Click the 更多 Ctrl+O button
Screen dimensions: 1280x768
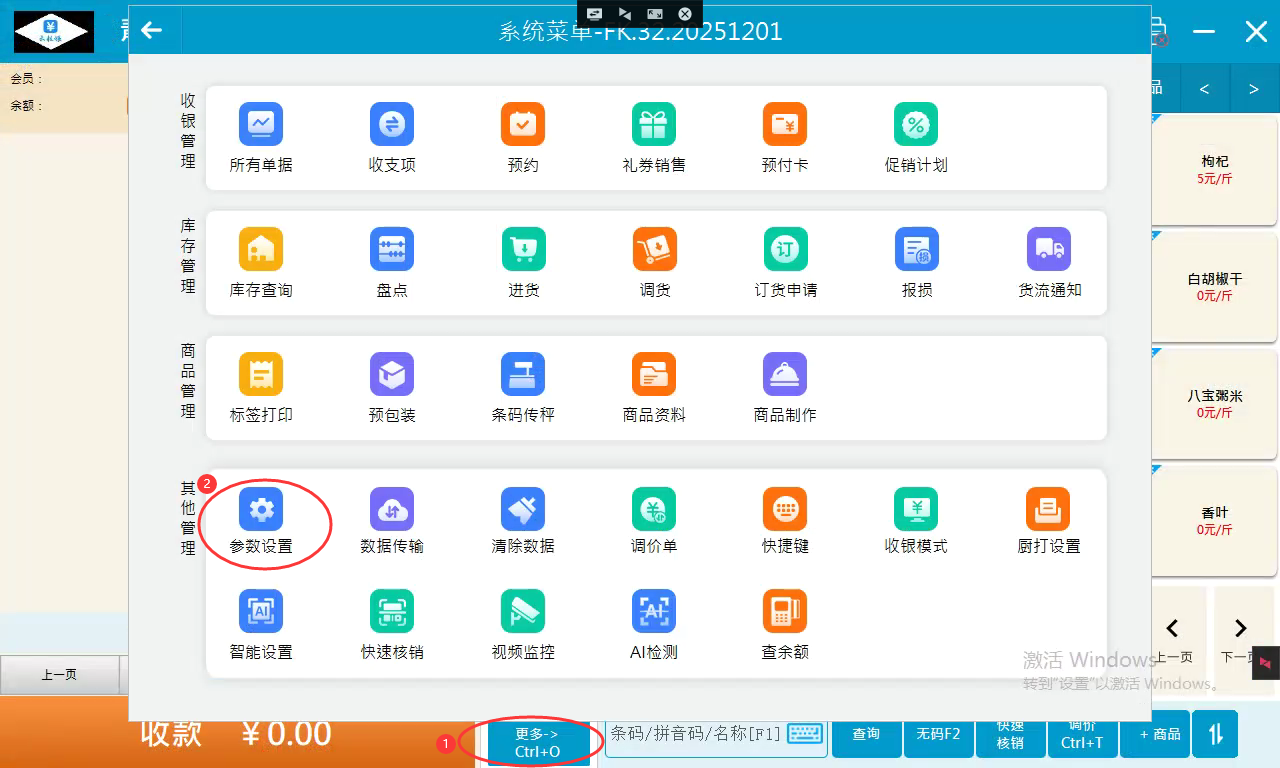(538, 743)
